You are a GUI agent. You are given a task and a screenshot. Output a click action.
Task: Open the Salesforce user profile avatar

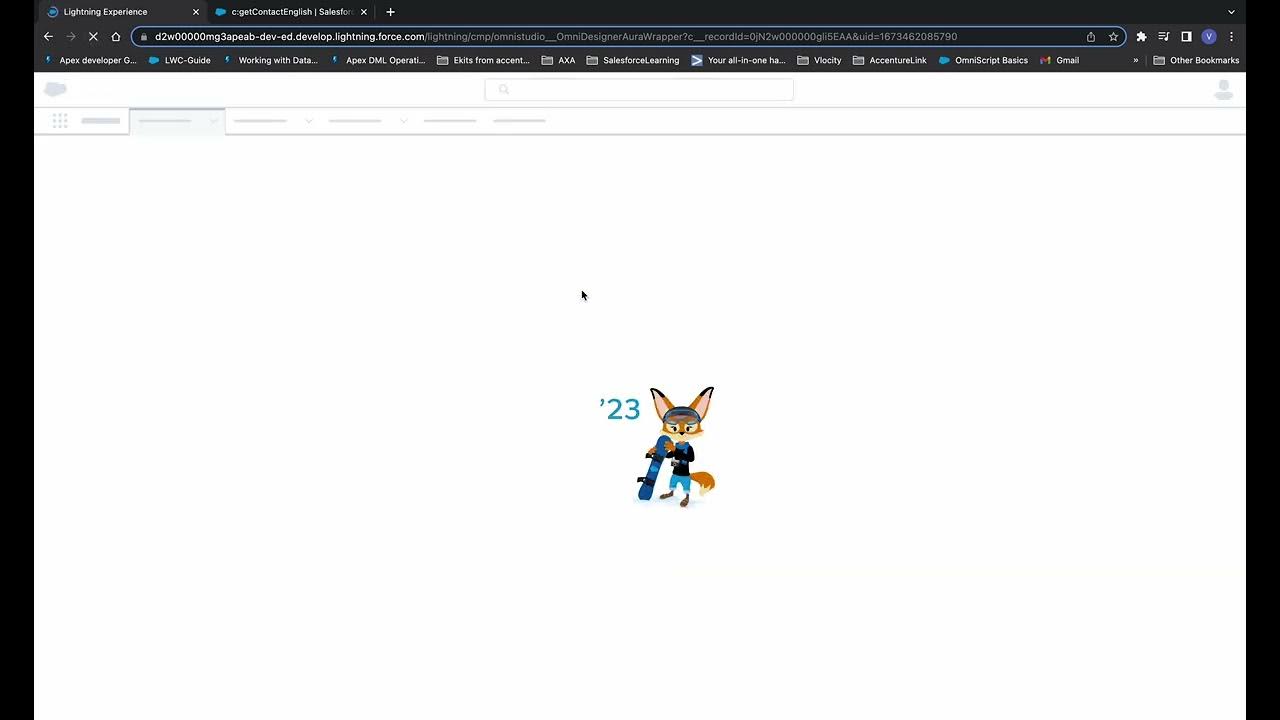pyautogui.click(x=1223, y=90)
